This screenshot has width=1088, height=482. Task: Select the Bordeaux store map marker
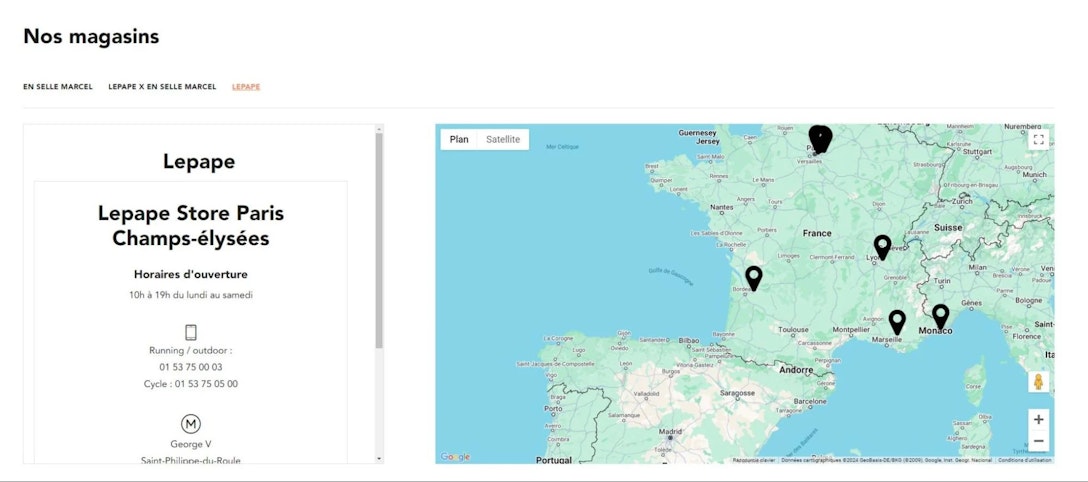[x=754, y=277]
